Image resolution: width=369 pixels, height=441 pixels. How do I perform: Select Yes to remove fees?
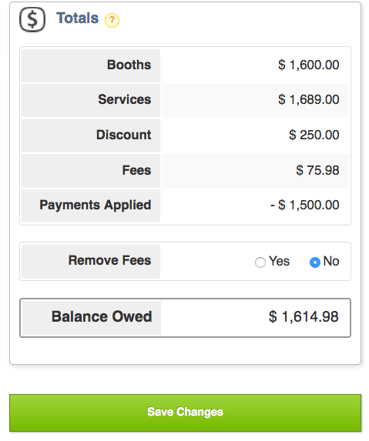(x=260, y=262)
